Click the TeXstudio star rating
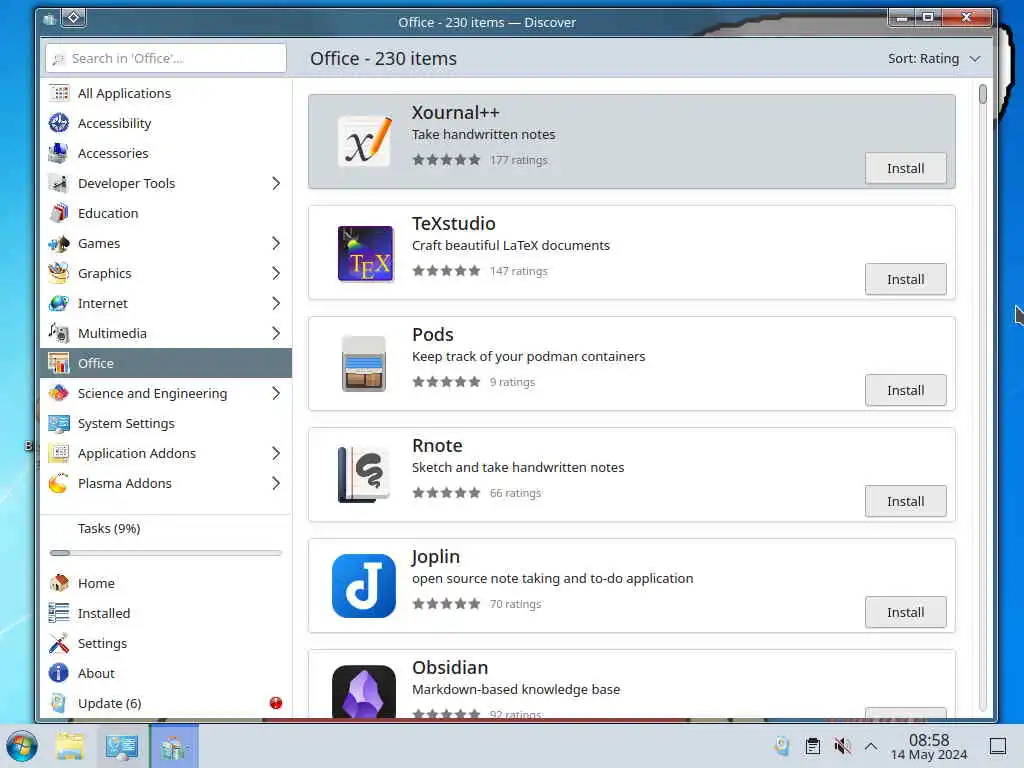The height and width of the screenshot is (768, 1024). coord(446,271)
